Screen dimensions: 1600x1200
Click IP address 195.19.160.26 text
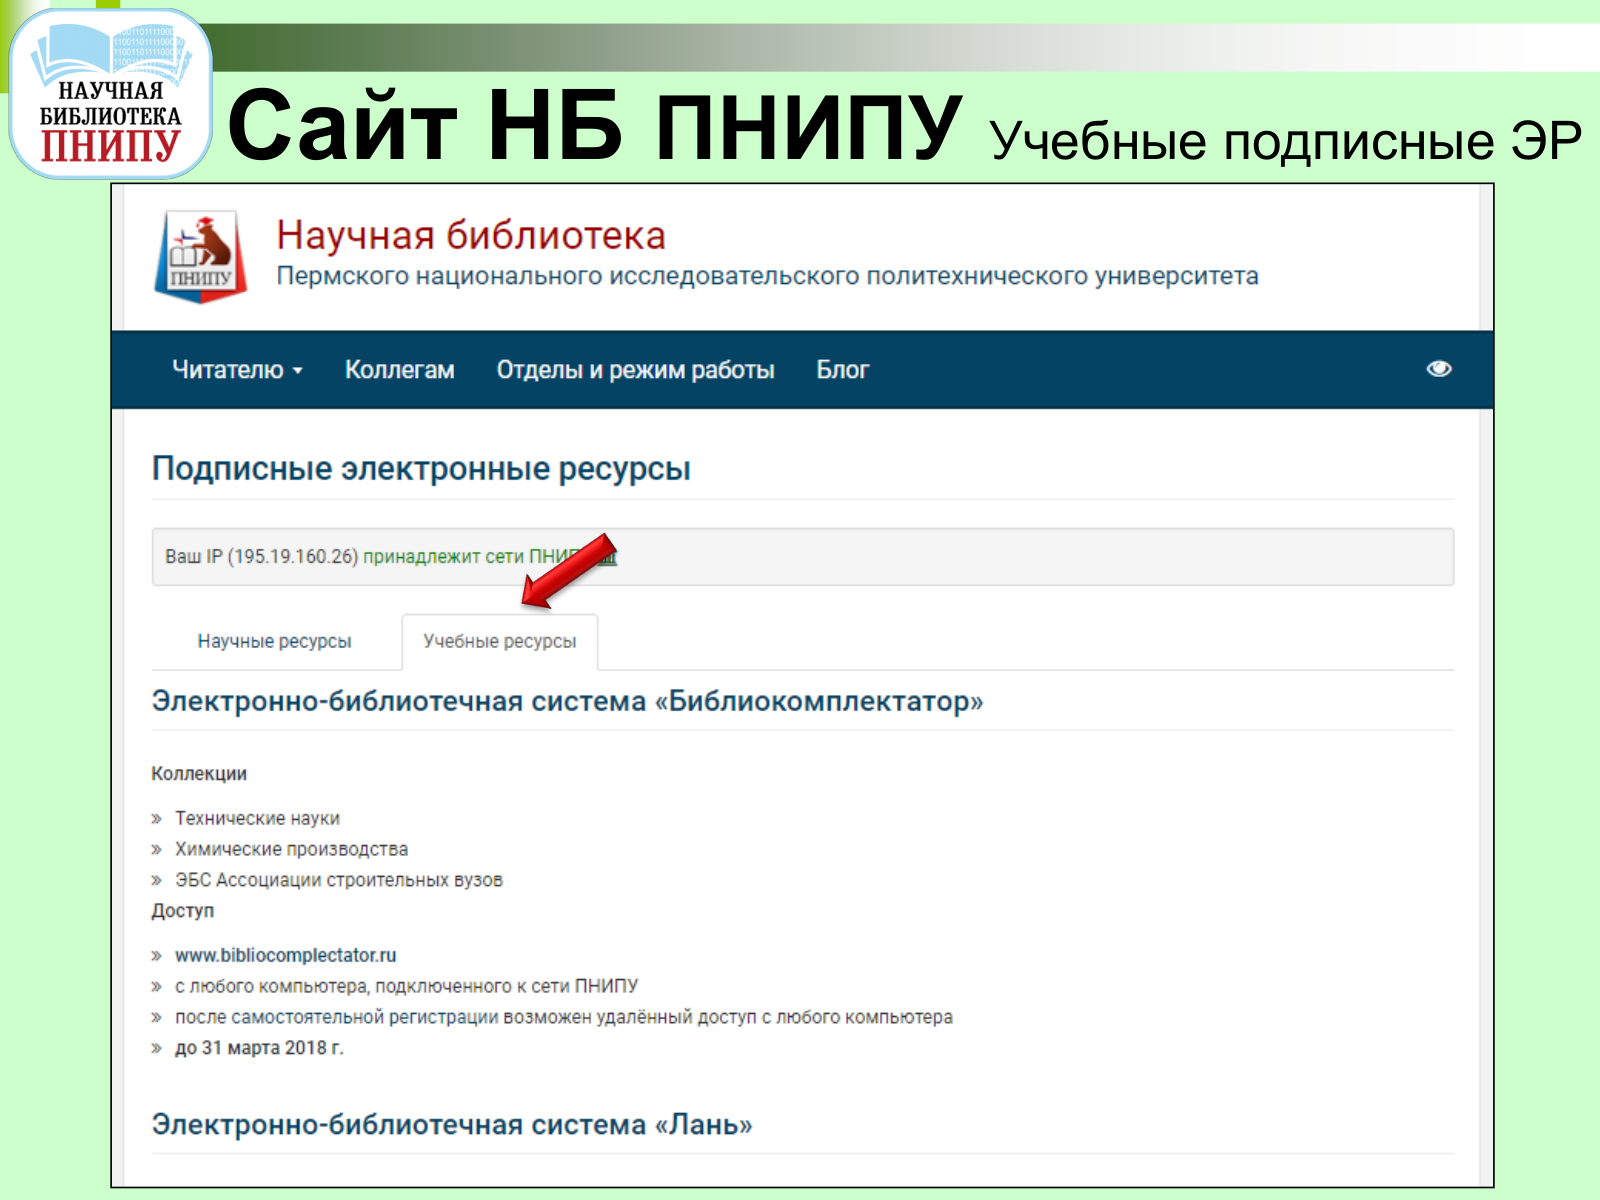pyautogui.click(x=293, y=556)
